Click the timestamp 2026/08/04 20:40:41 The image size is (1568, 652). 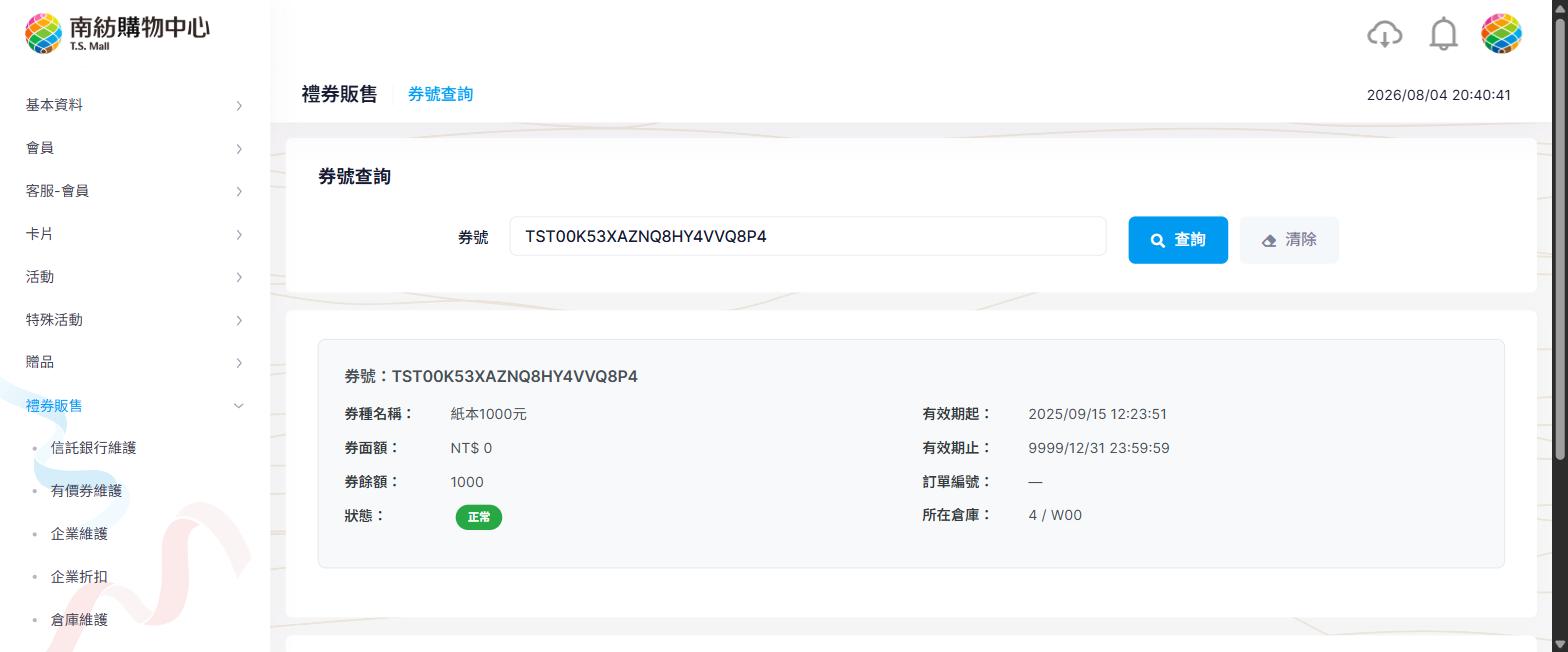tap(1439, 95)
